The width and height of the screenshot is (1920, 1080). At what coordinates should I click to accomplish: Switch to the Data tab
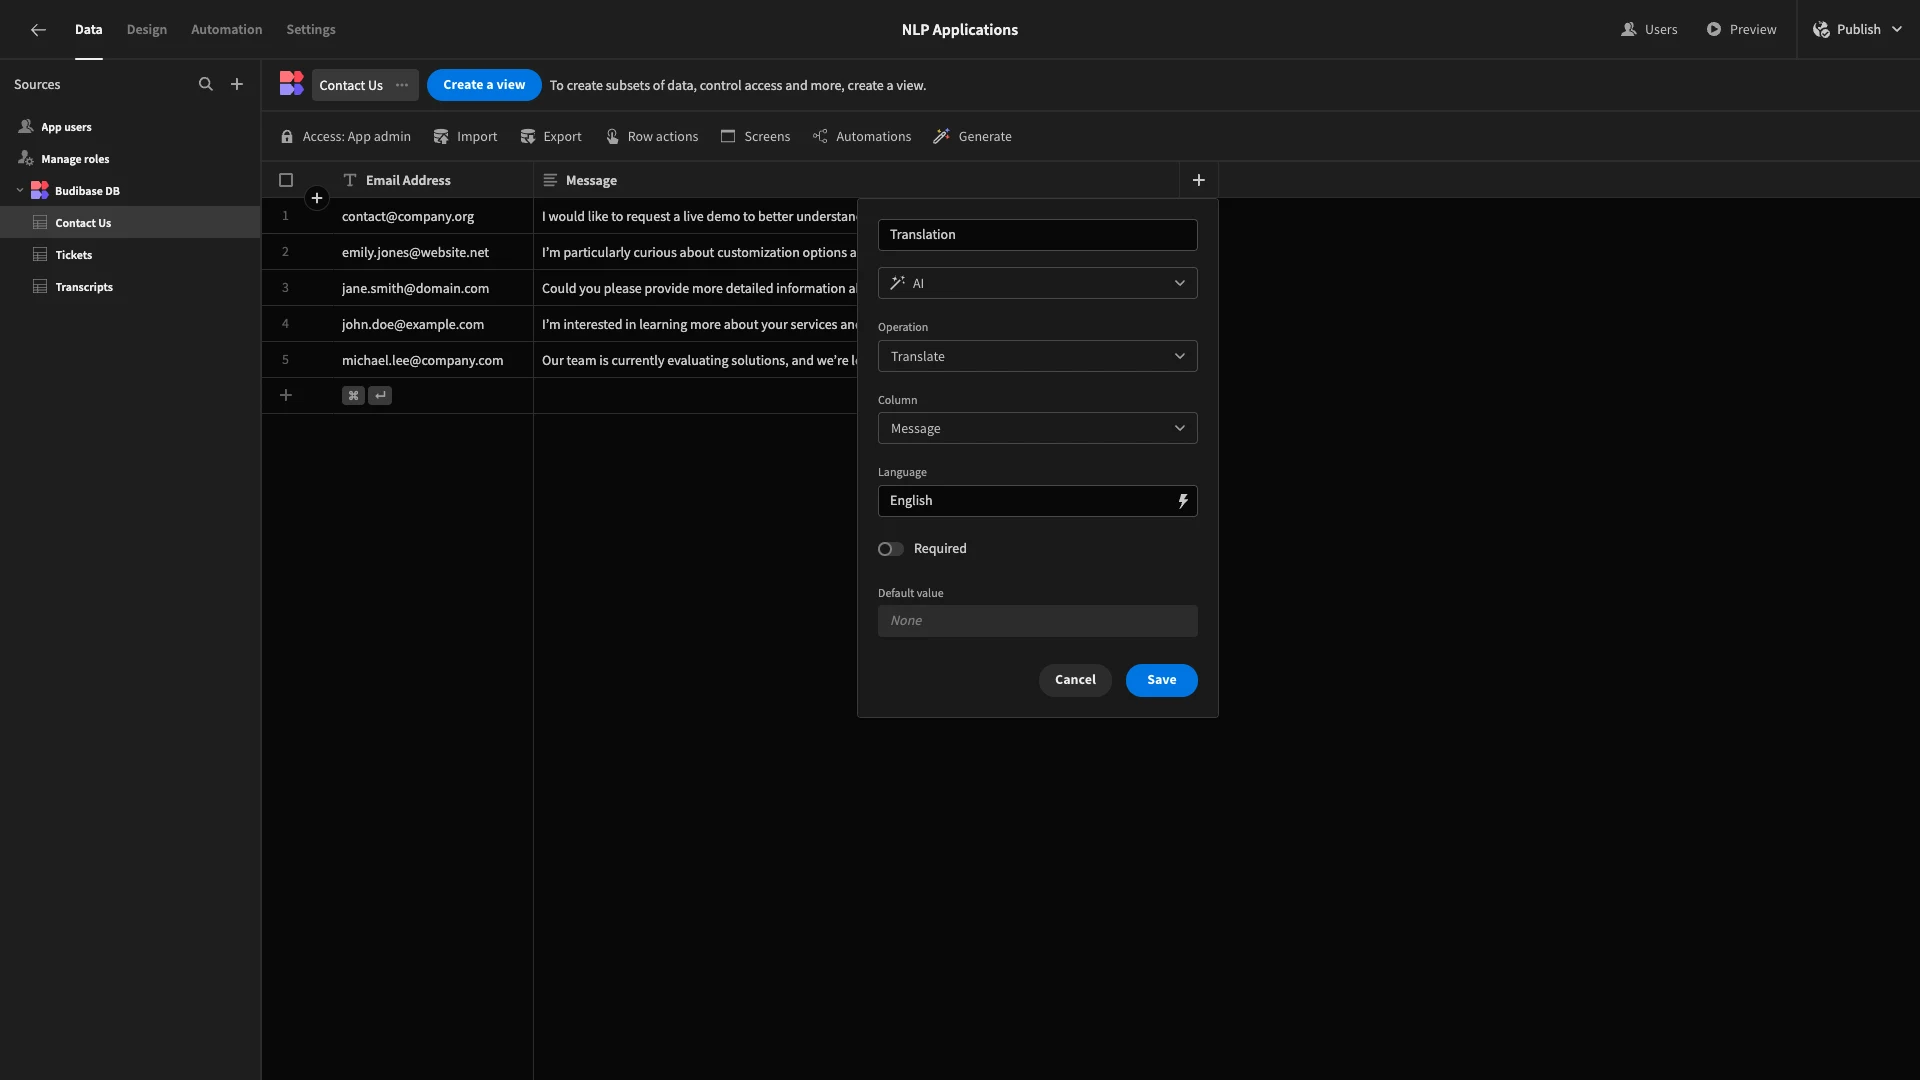tap(88, 30)
